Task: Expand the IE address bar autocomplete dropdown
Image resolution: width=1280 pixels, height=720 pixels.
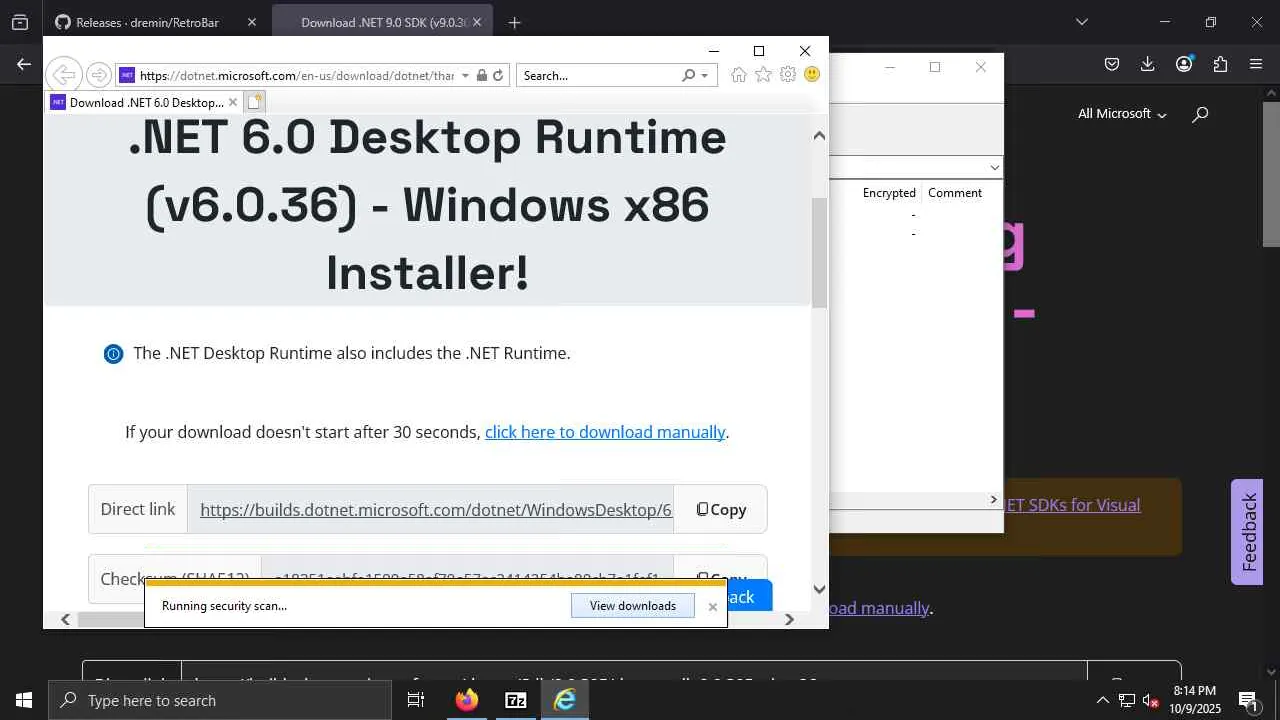Action: [465, 76]
